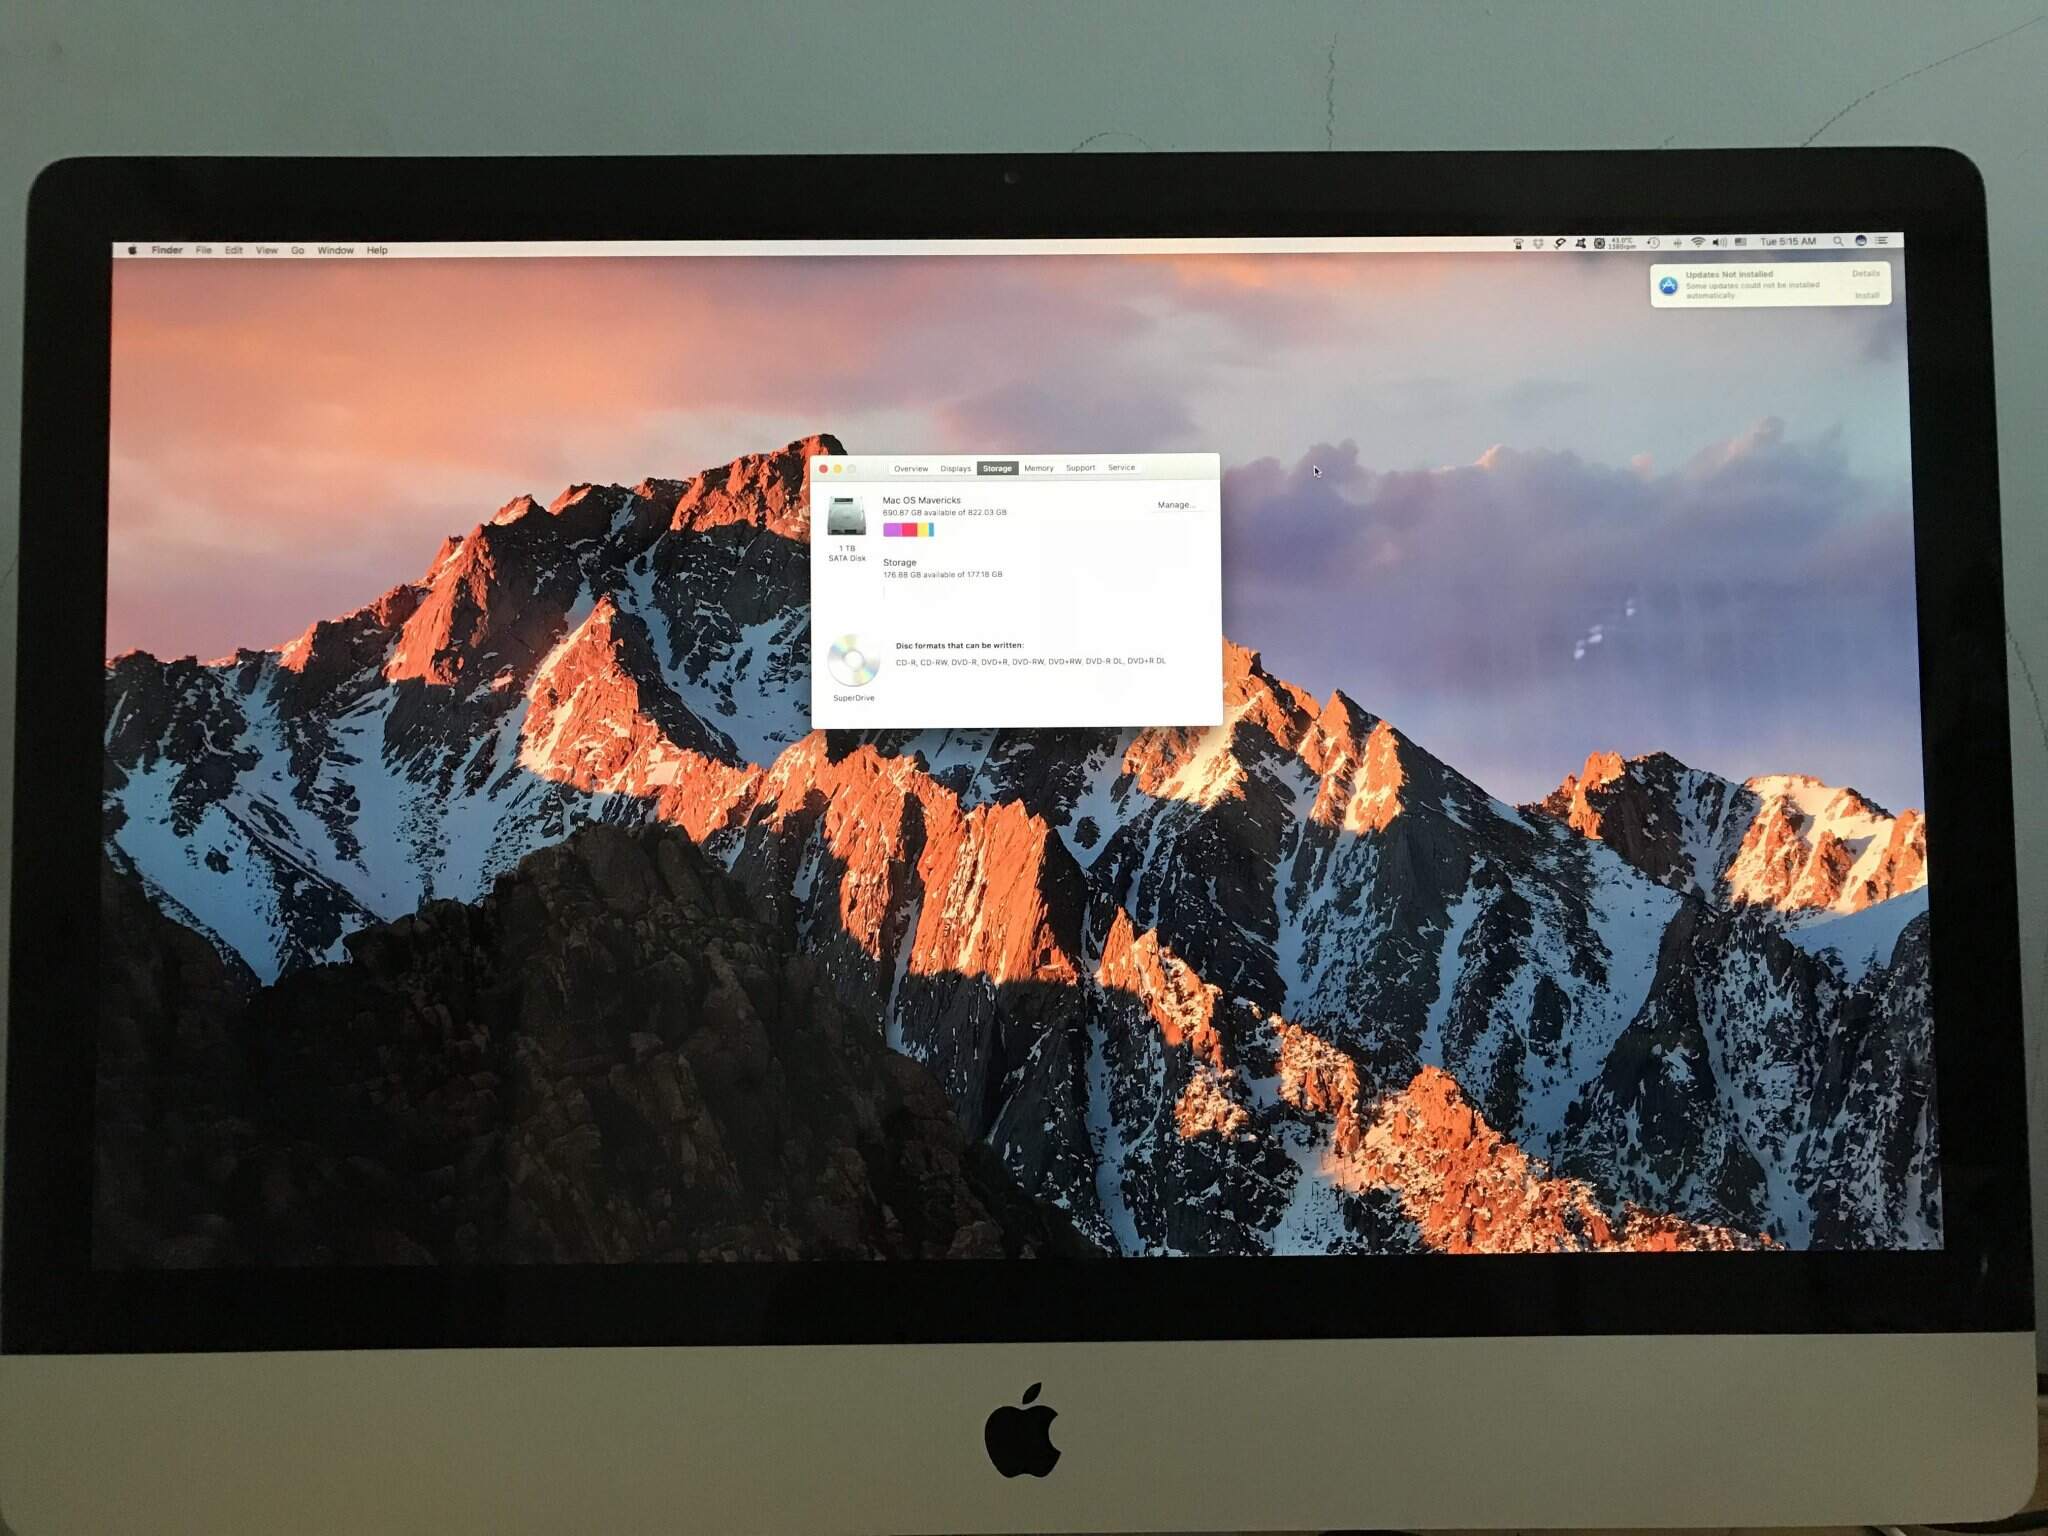Open the volume control in menu bar
The width and height of the screenshot is (2048, 1536).
point(1719,242)
